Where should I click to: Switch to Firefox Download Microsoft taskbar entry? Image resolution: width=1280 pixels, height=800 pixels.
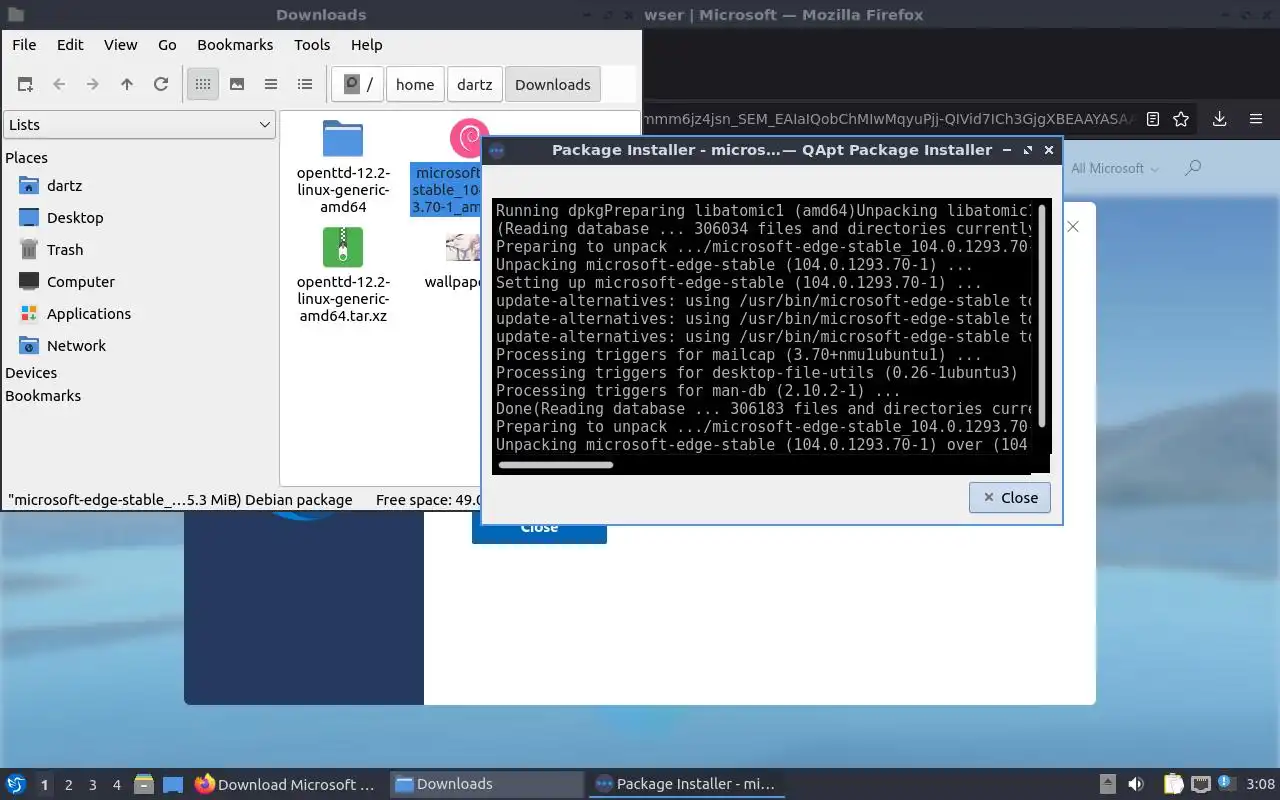click(285, 785)
